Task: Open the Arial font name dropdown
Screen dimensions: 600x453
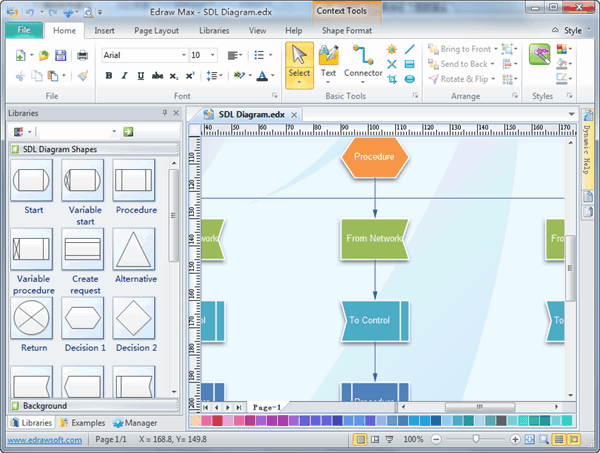Action: click(x=181, y=55)
